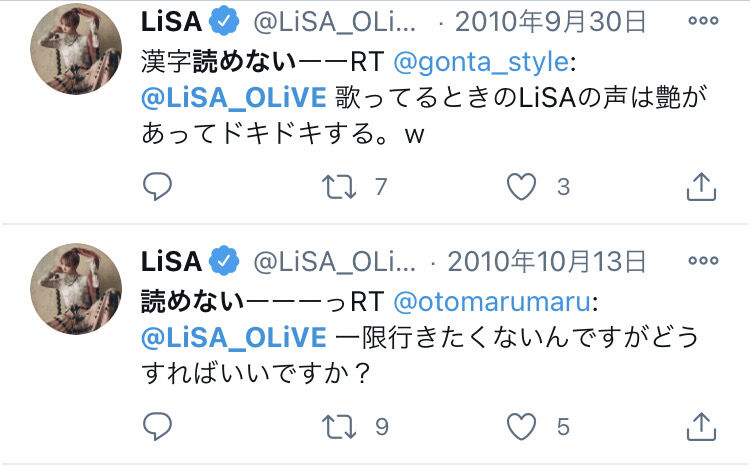Retweet the tweet with 9 retweets

point(340,427)
